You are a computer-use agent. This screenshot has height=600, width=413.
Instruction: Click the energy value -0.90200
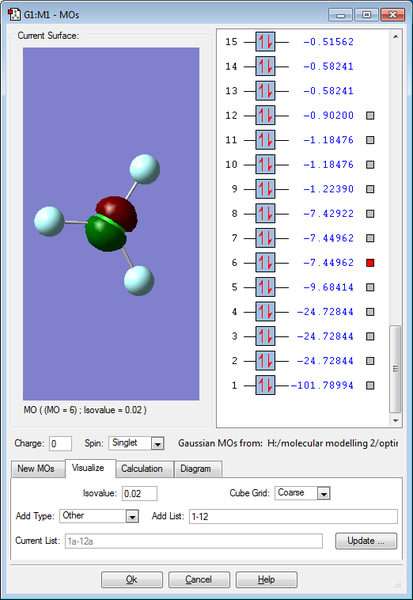(x=328, y=116)
